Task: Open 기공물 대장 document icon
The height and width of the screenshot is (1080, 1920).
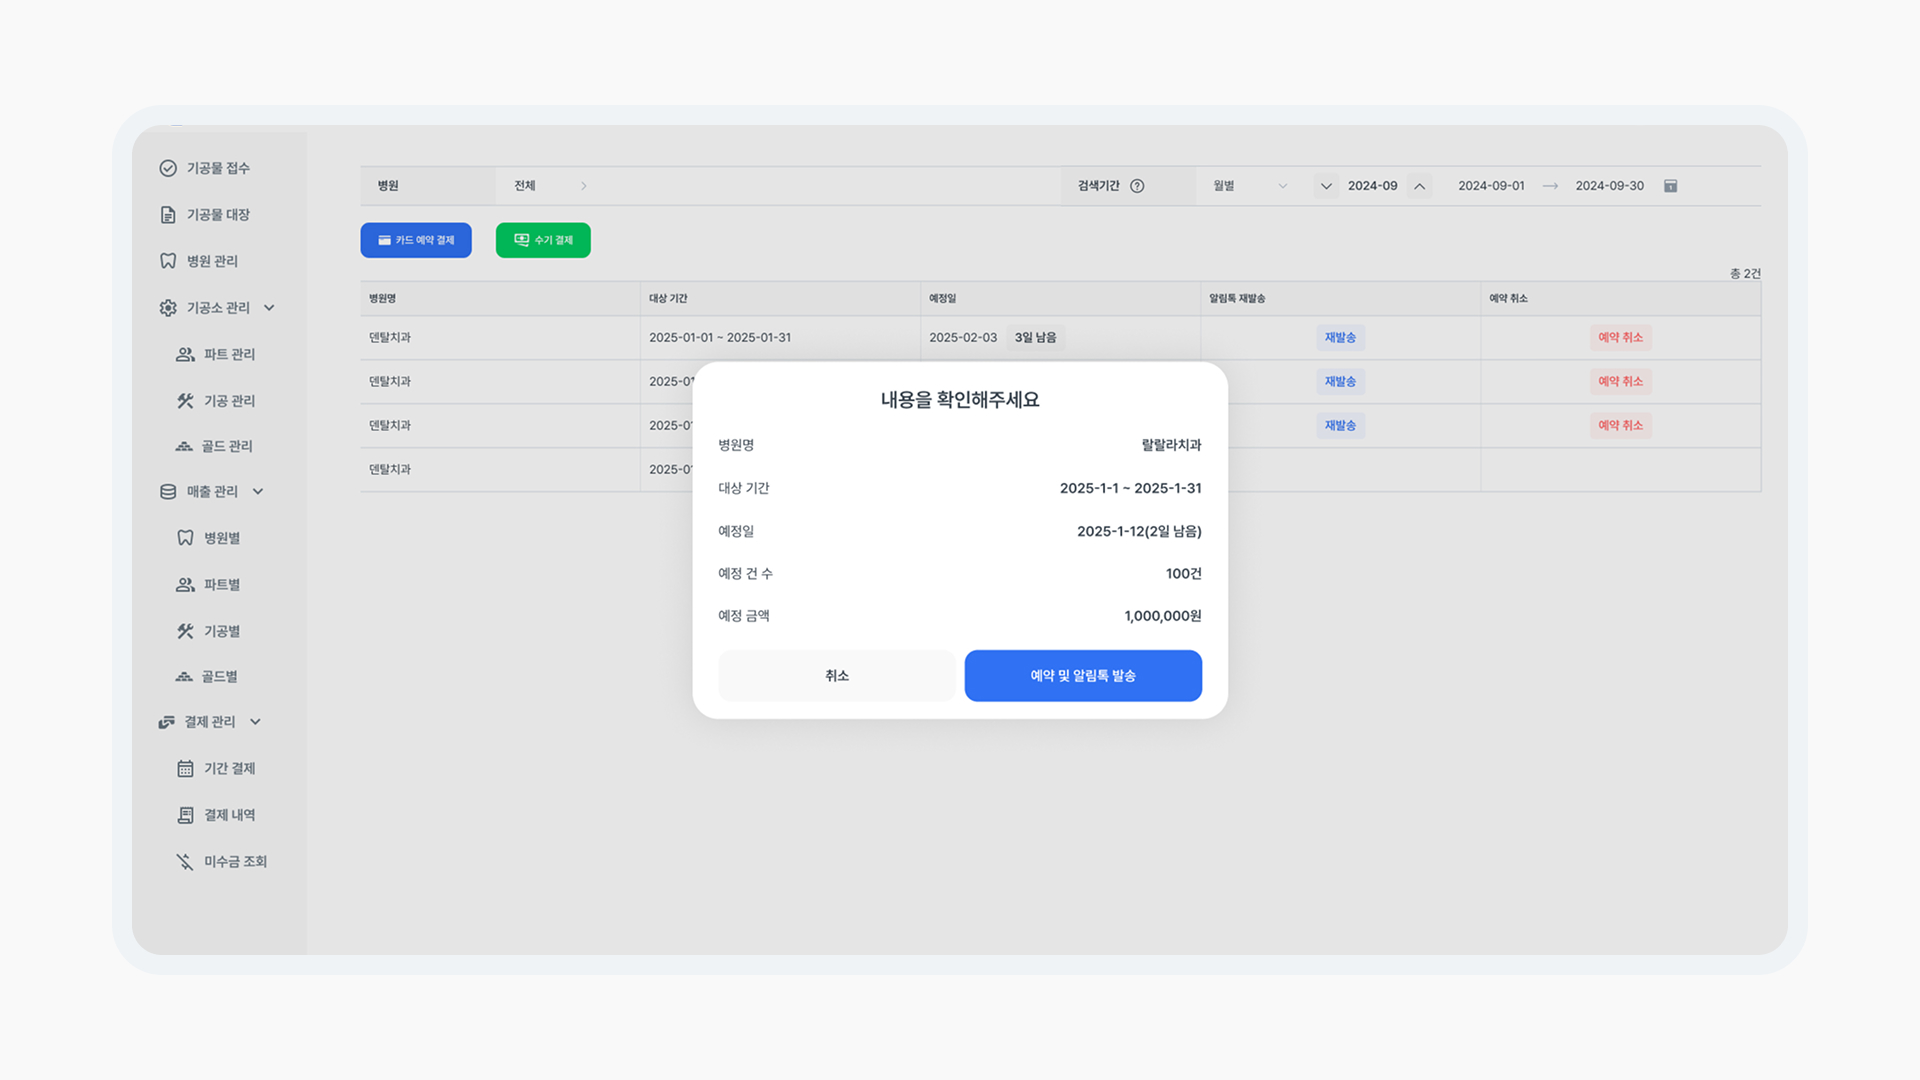Action: click(x=168, y=215)
